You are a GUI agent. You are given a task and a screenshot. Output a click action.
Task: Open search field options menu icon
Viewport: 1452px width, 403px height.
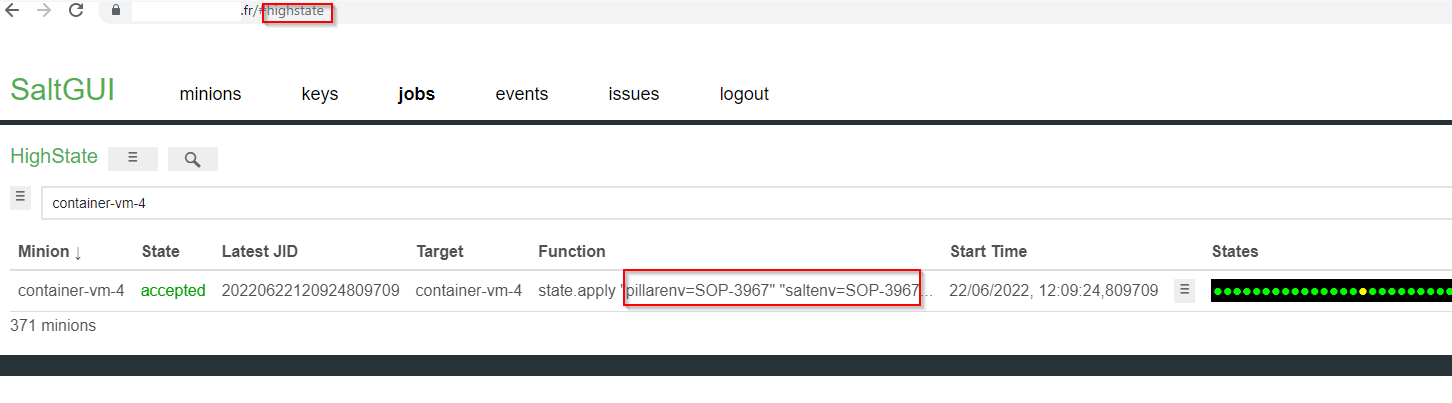[20, 197]
